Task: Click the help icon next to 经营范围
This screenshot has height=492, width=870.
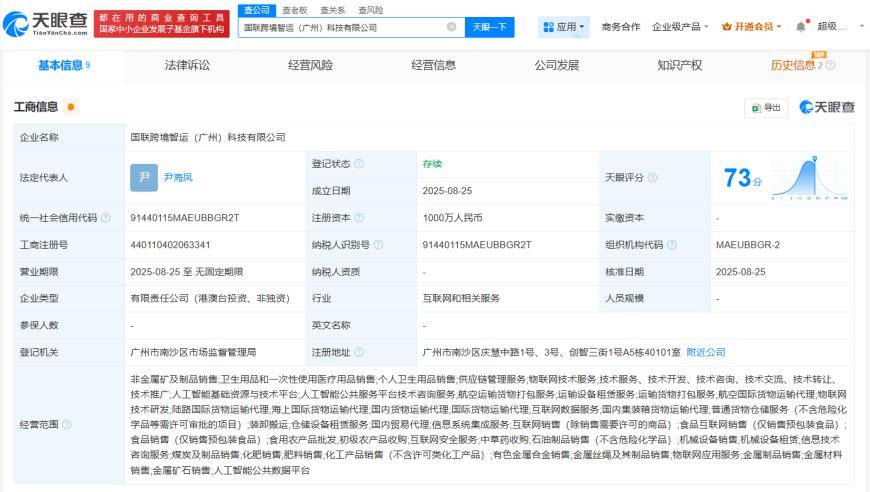Action: click(67, 424)
